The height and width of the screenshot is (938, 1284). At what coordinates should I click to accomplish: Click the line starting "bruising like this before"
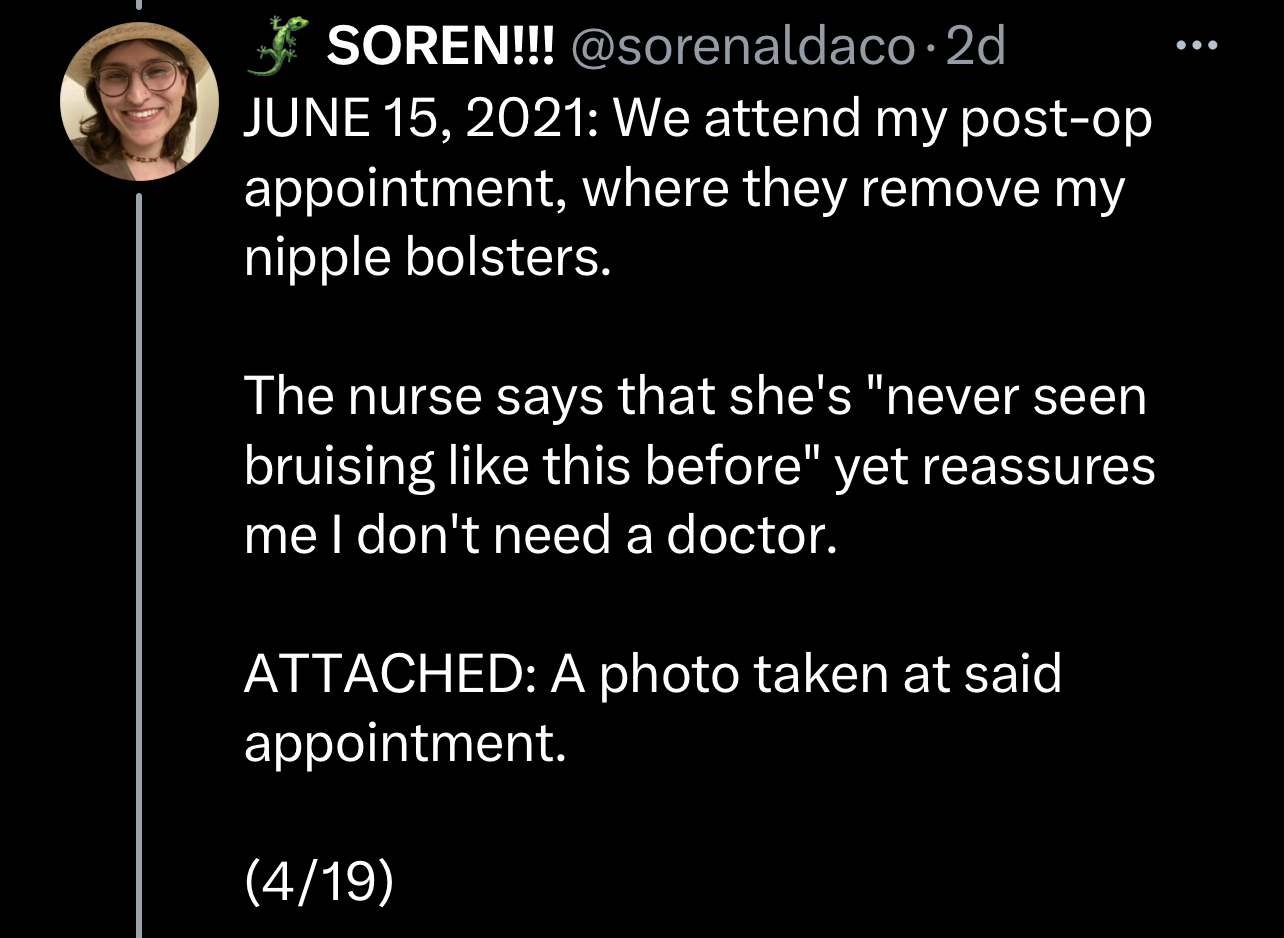[x=700, y=468]
